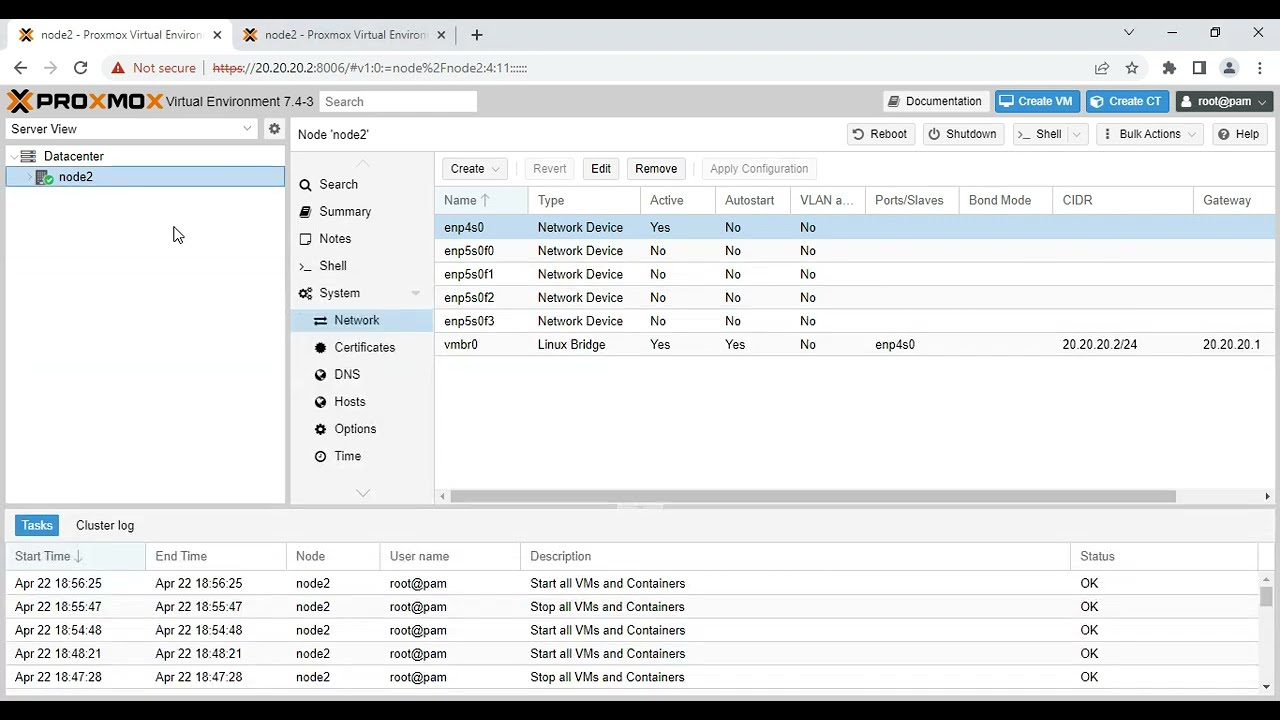Click Edit for selected network device
Viewport: 1280px width, 720px height.
pos(601,169)
